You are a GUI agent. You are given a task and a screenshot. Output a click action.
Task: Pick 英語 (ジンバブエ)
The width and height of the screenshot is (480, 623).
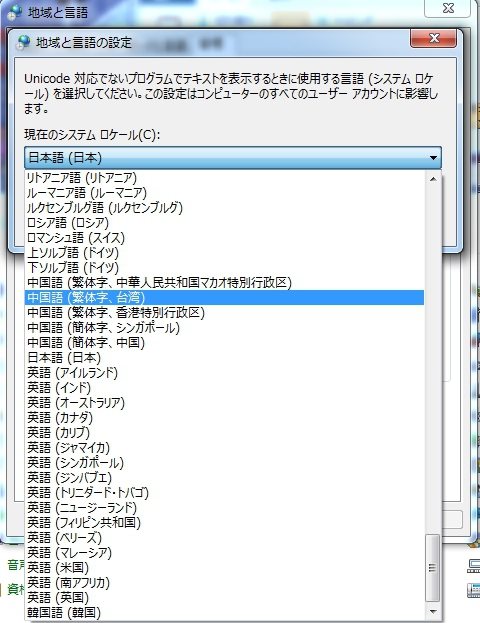tap(224, 478)
